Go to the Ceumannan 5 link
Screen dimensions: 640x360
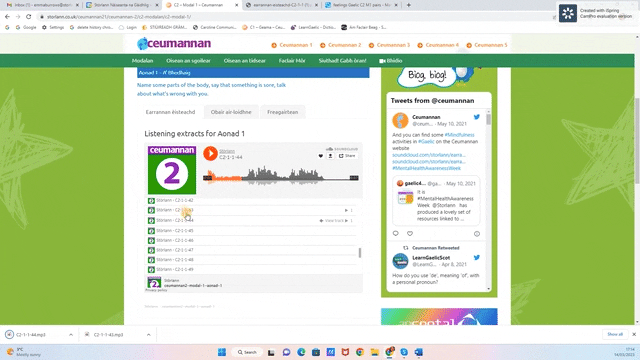(x=487, y=45)
